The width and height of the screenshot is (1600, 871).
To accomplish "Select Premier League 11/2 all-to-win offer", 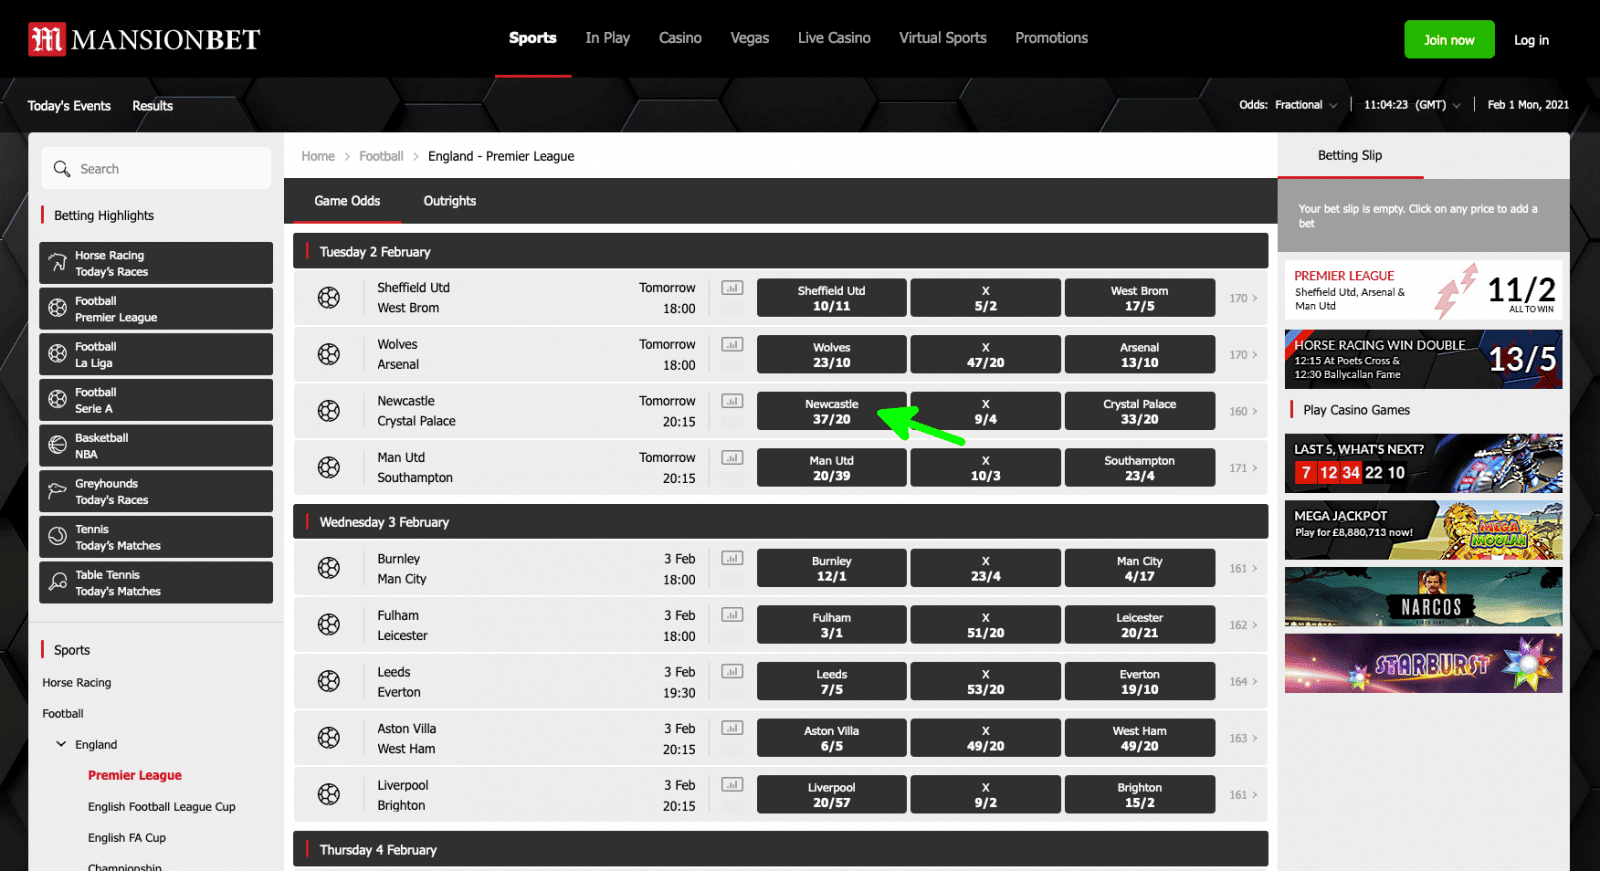I will pos(1423,290).
